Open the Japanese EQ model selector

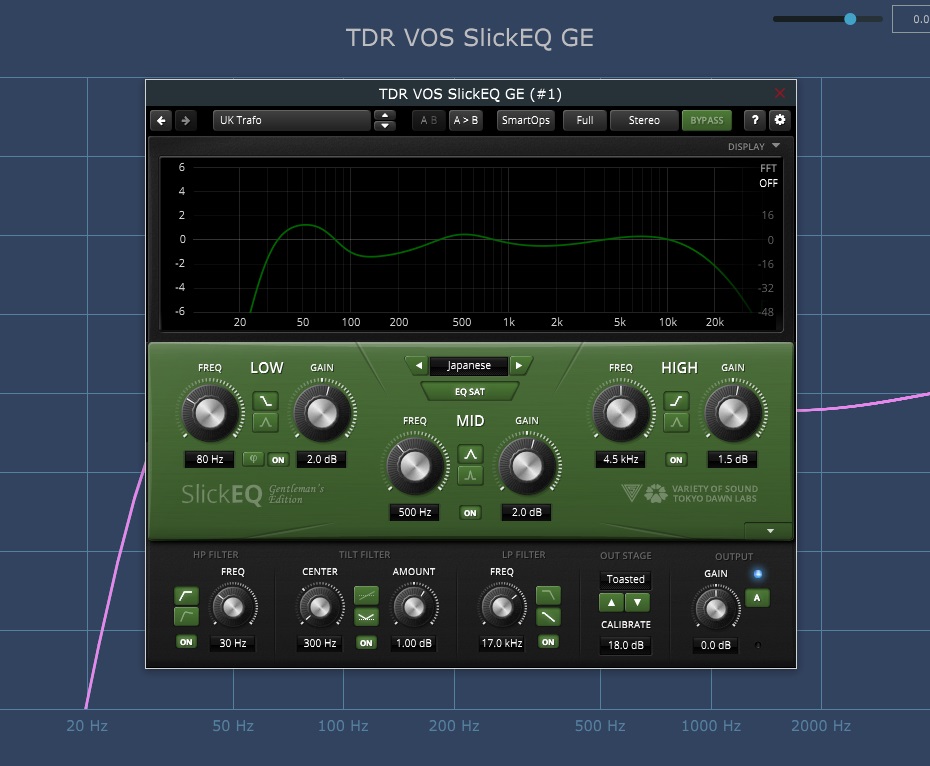click(469, 365)
